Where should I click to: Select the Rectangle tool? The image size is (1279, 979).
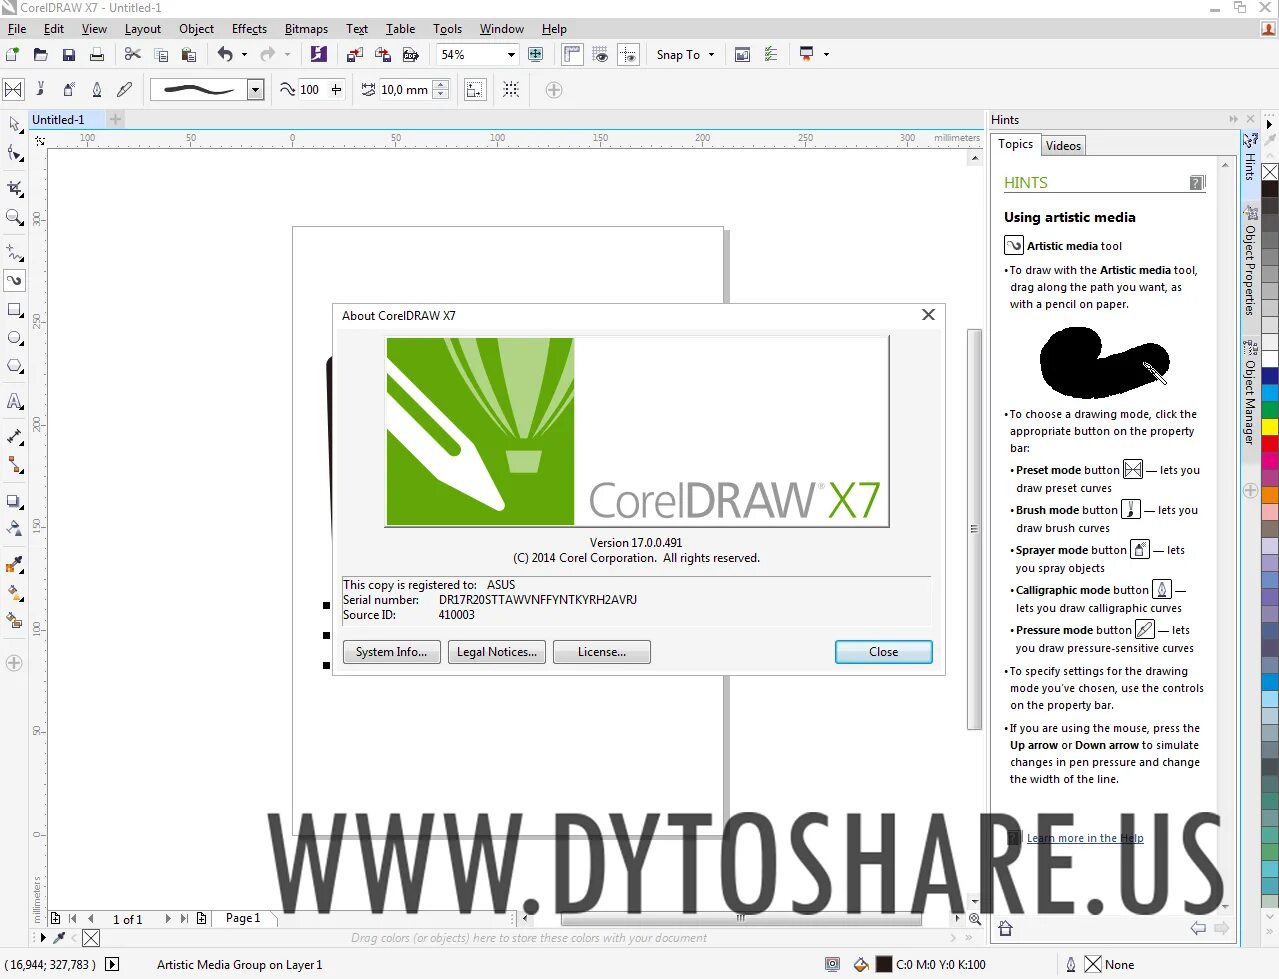click(x=14, y=310)
